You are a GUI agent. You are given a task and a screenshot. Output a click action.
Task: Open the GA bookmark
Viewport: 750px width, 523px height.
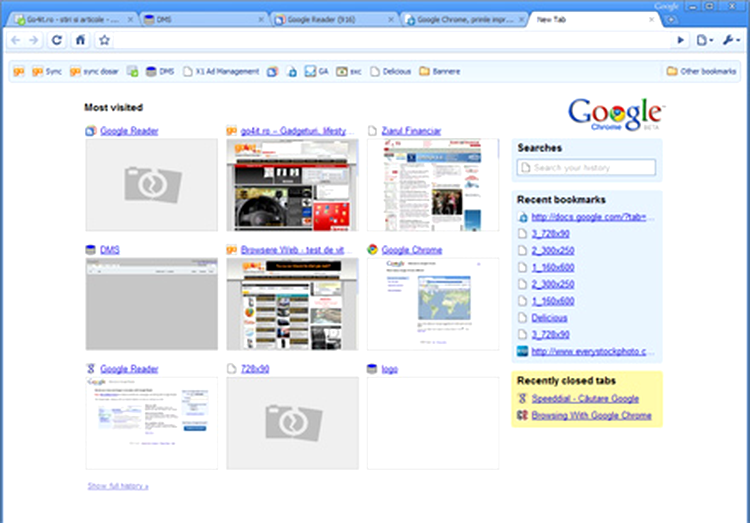(x=317, y=71)
